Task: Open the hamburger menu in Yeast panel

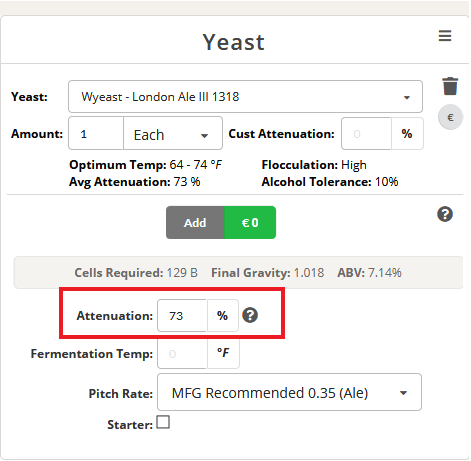Action: (445, 36)
